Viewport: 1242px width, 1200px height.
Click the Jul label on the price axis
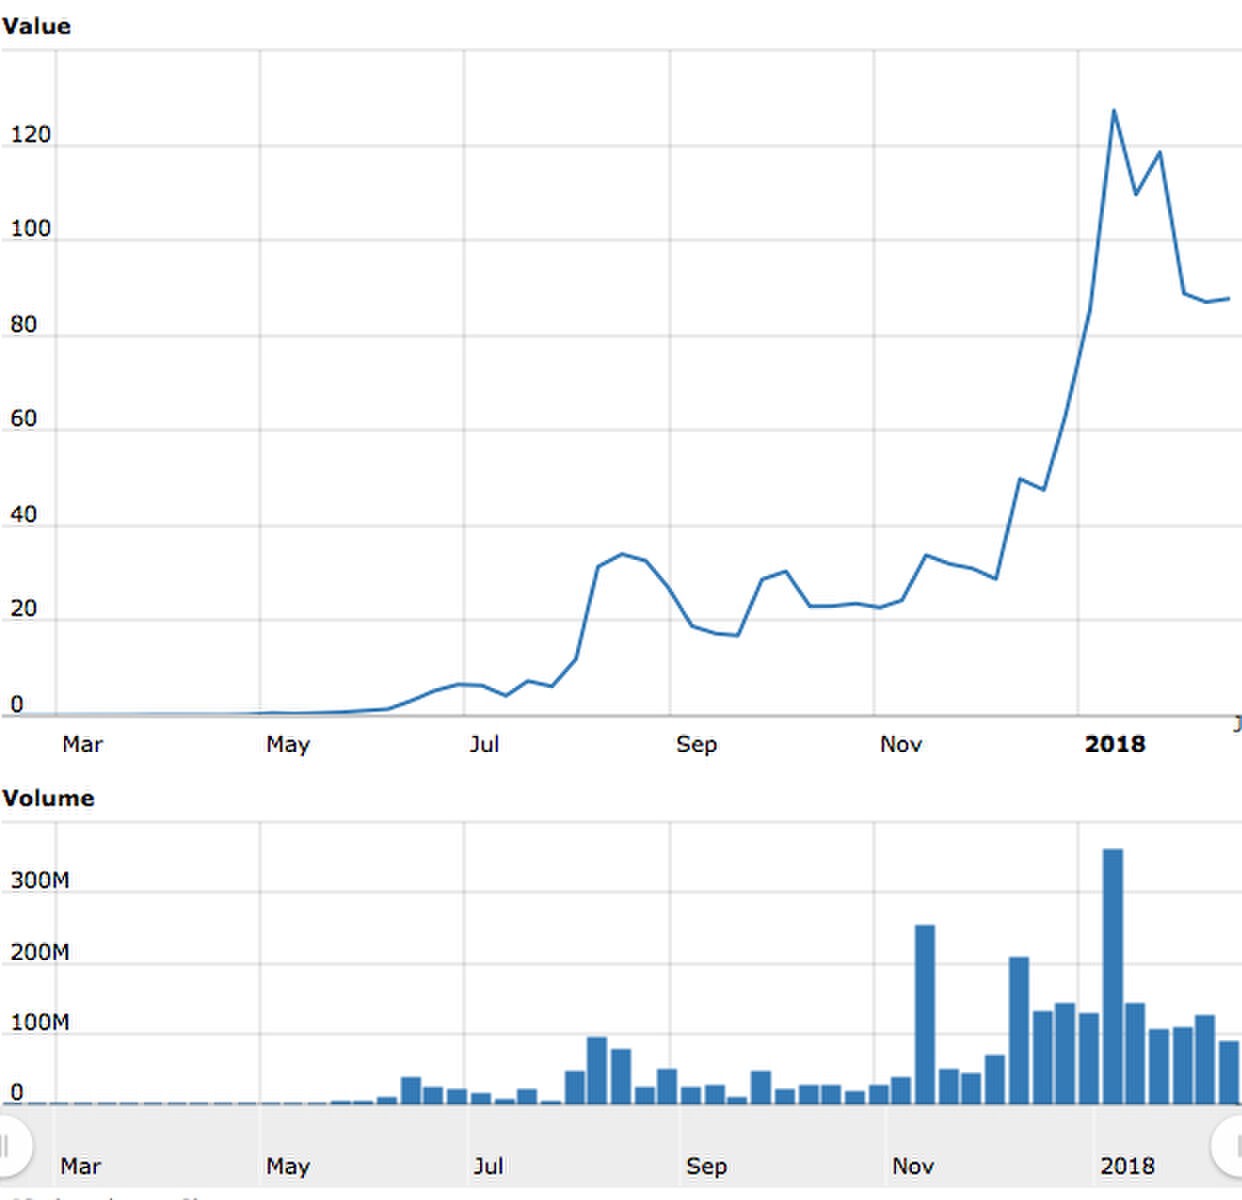pyautogui.click(x=486, y=744)
